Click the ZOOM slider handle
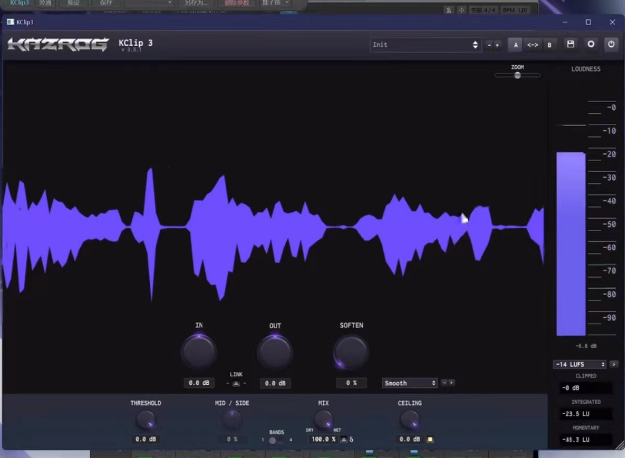The height and width of the screenshot is (458, 625). click(517, 75)
